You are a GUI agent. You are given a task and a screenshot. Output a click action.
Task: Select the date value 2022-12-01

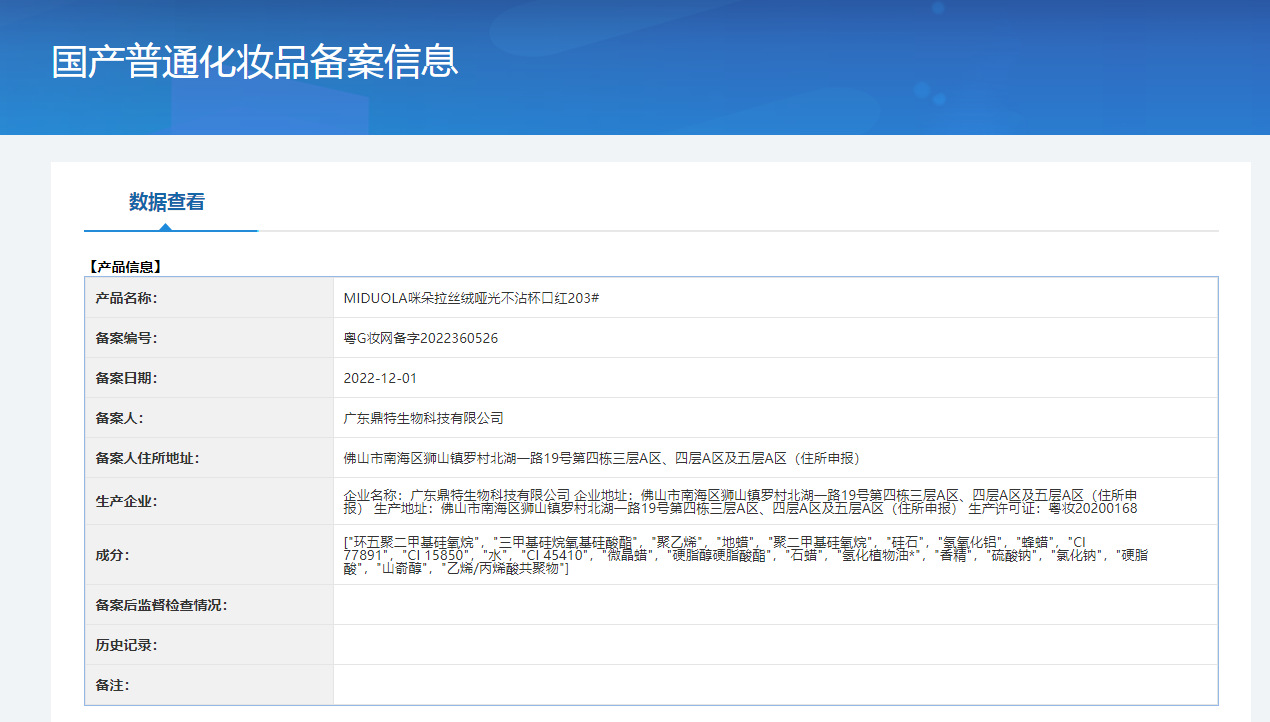380,378
